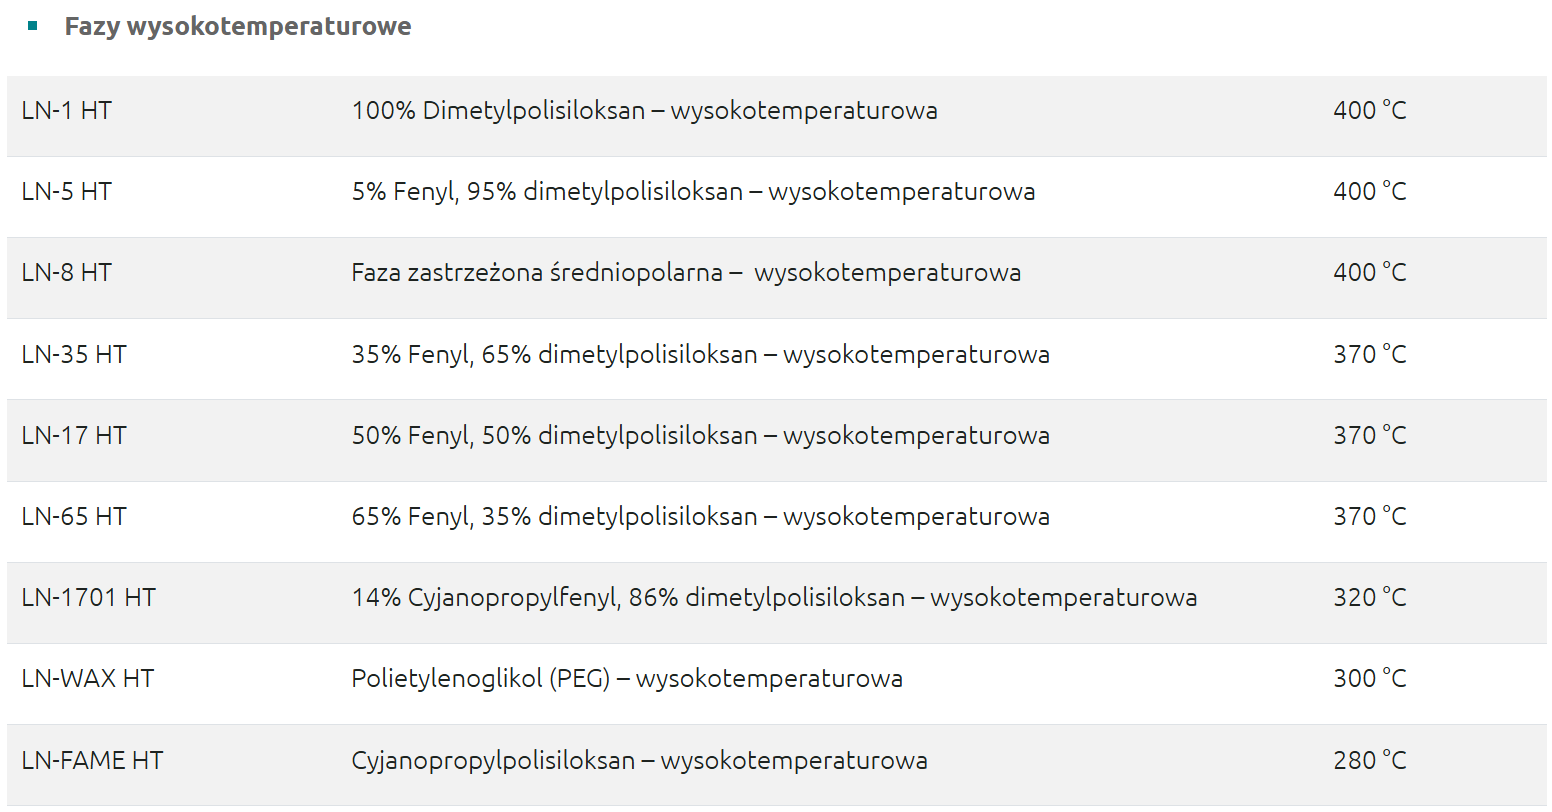Select the Faza zastrzeżona średniopolarna description
1552x812 pixels.
coord(686,272)
